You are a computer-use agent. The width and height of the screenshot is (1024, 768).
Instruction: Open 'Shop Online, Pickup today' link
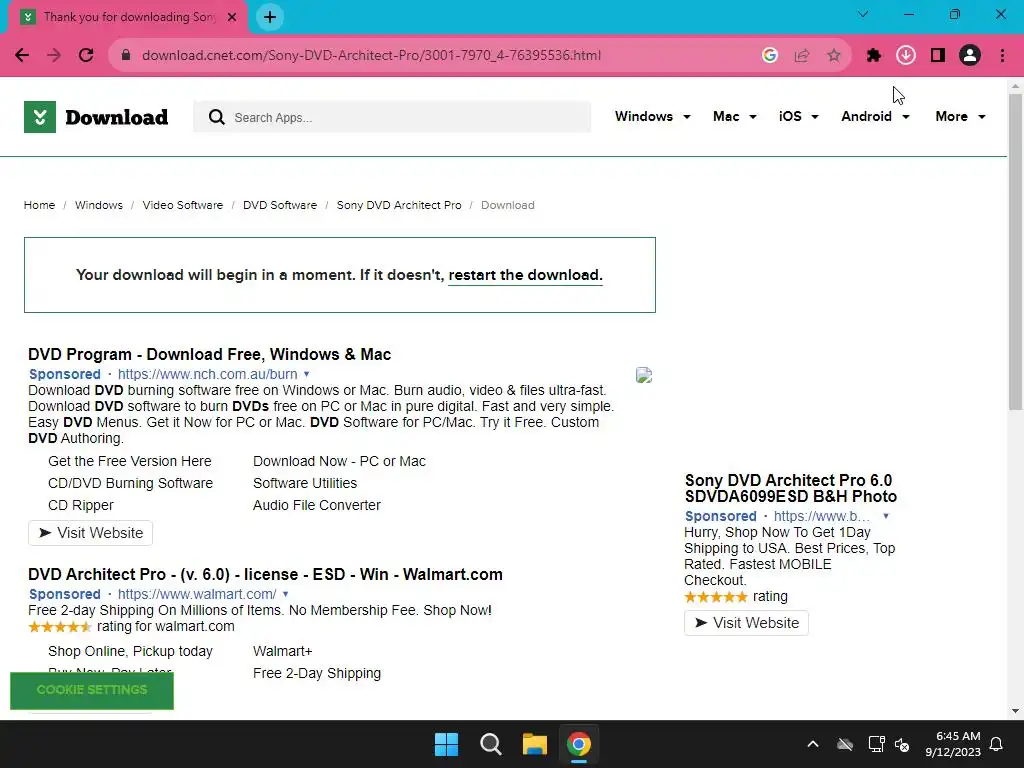click(131, 651)
